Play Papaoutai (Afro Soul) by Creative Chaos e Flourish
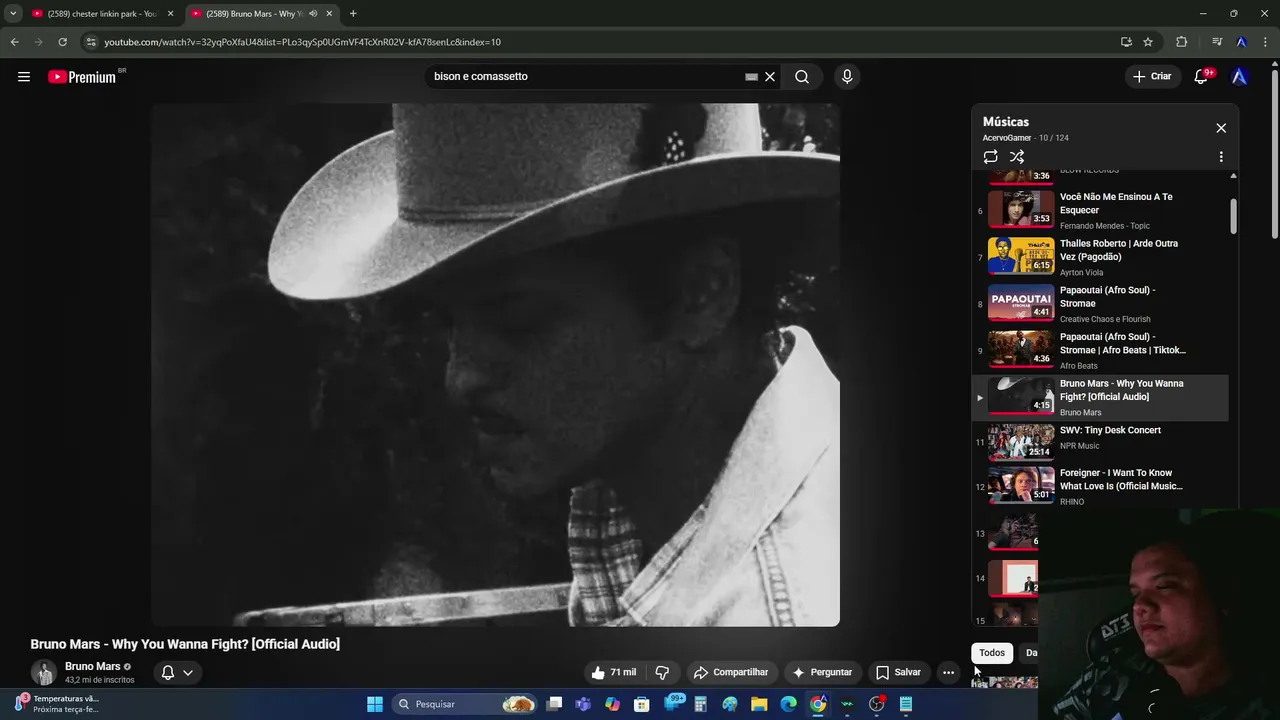This screenshot has height=720, width=1280. 1100,304
